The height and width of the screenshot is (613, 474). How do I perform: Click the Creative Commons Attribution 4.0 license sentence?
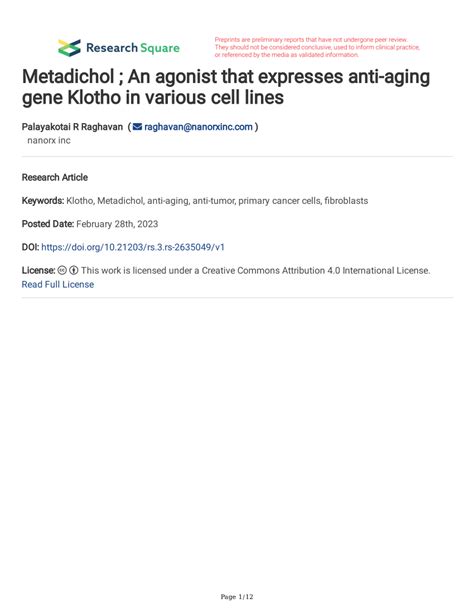(x=255, y=270)
